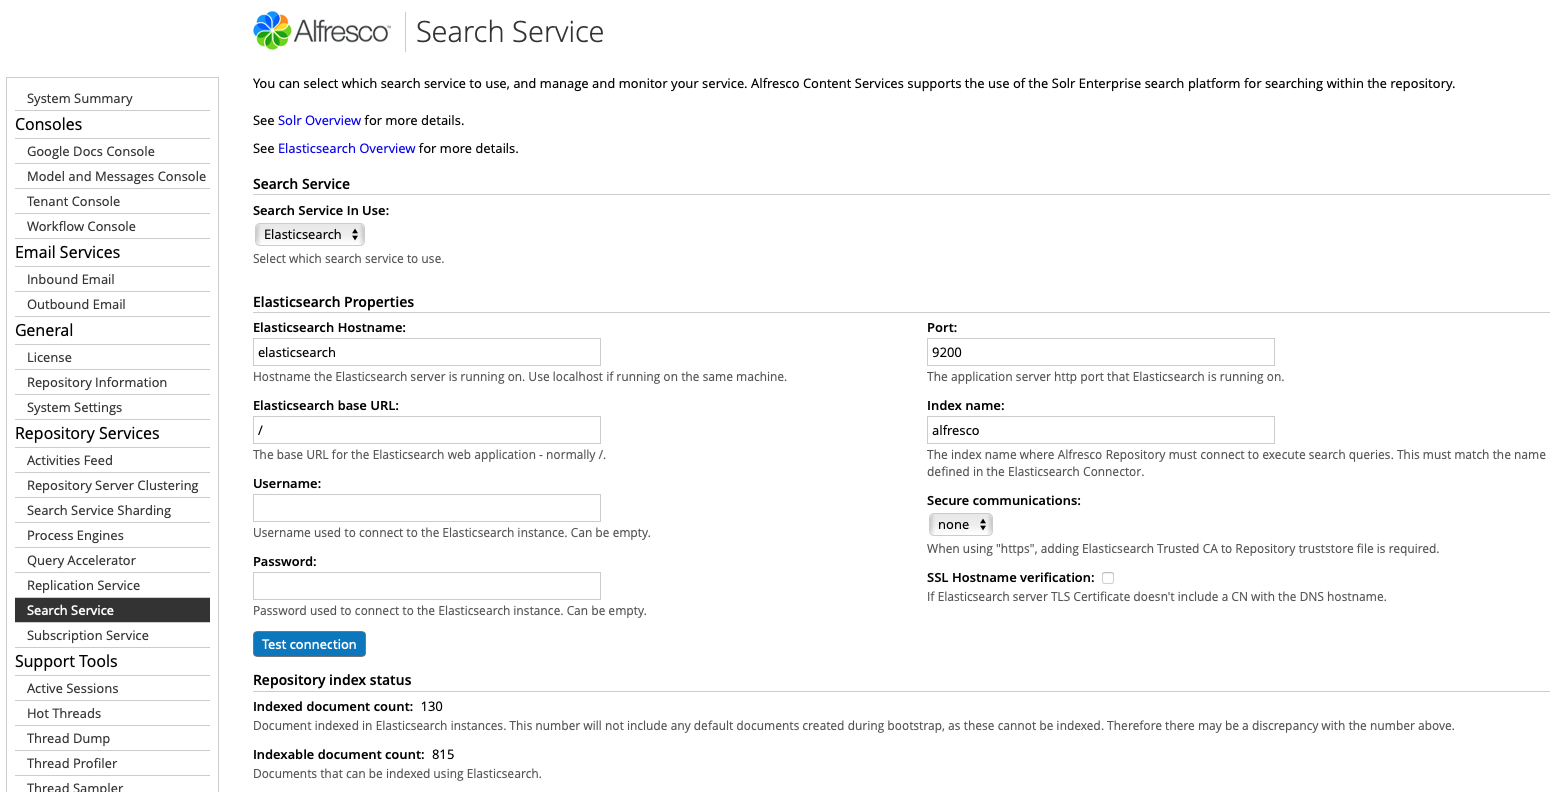The height and width of the screenshot is (792, 1557).
Task: Open the Thread Dump support tool
Action: coord(68,738)
